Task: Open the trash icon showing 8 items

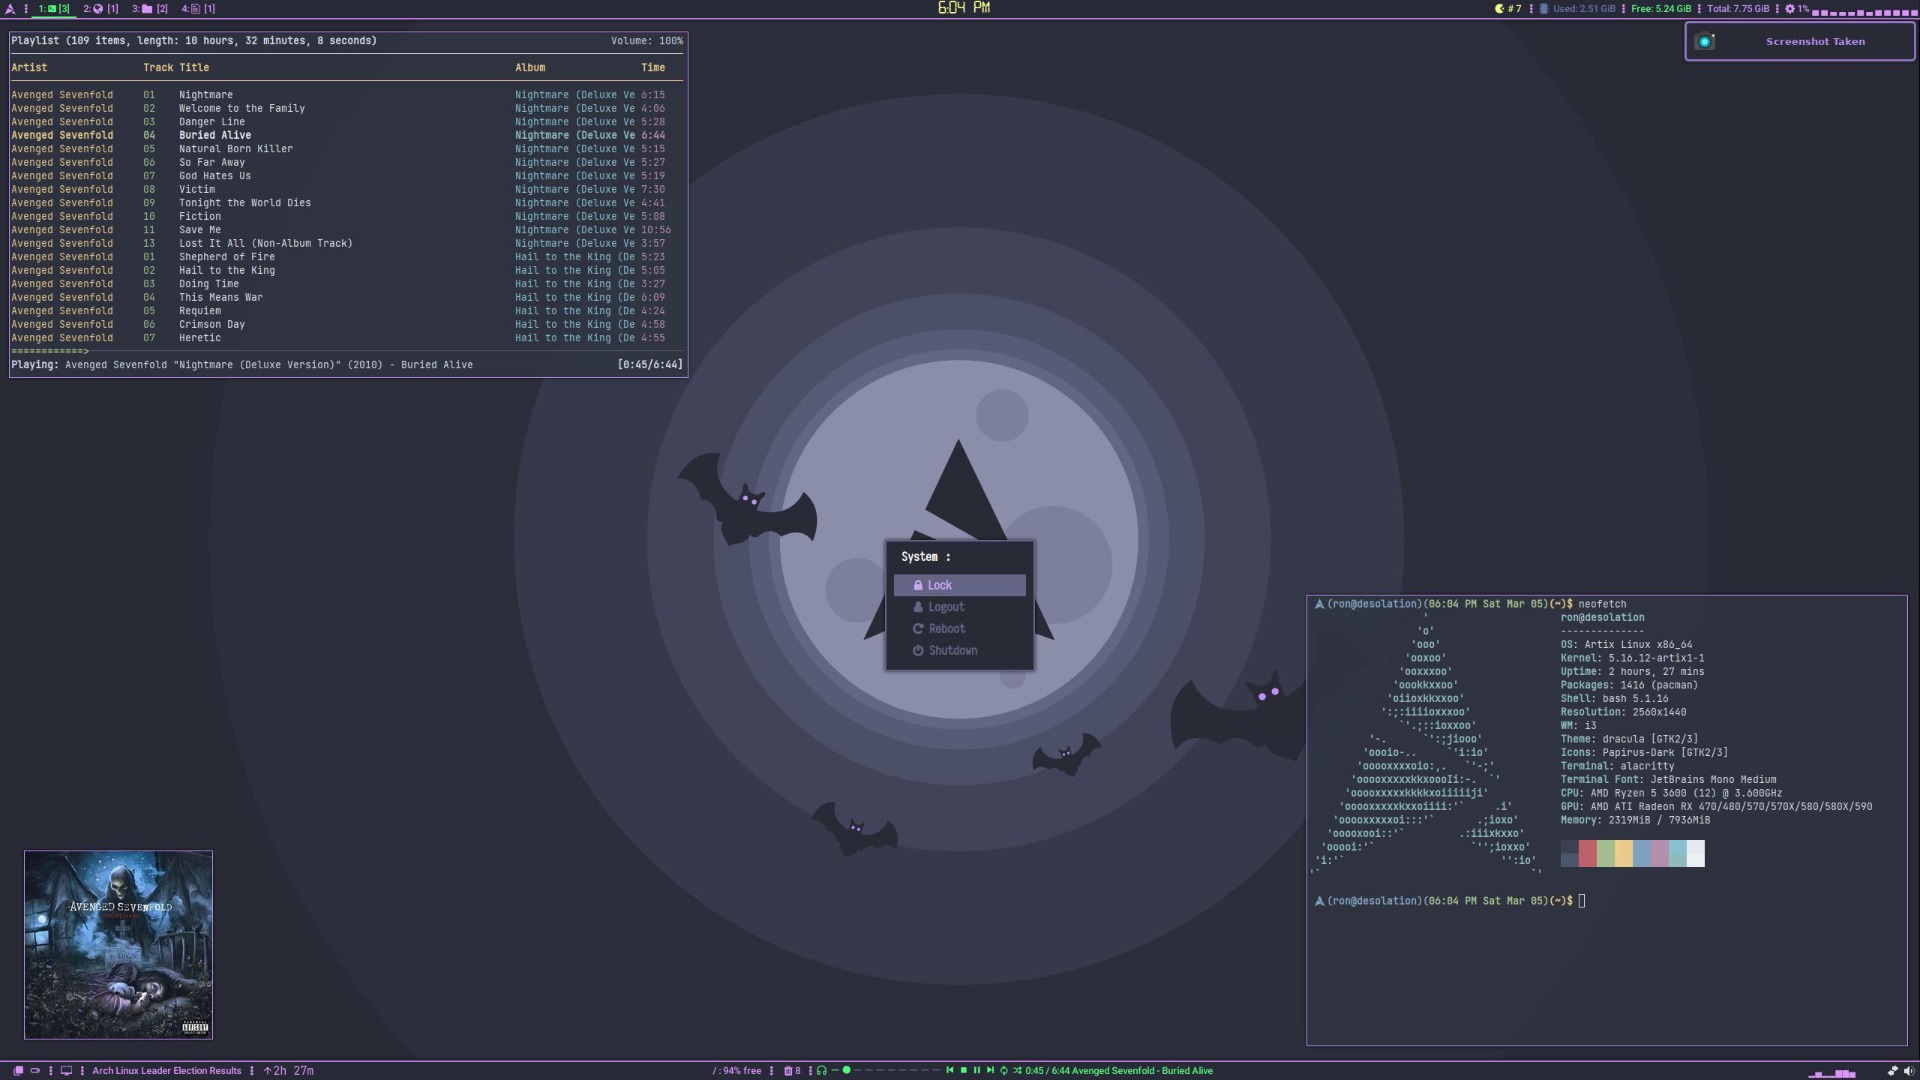Action: pos(792,1071)
